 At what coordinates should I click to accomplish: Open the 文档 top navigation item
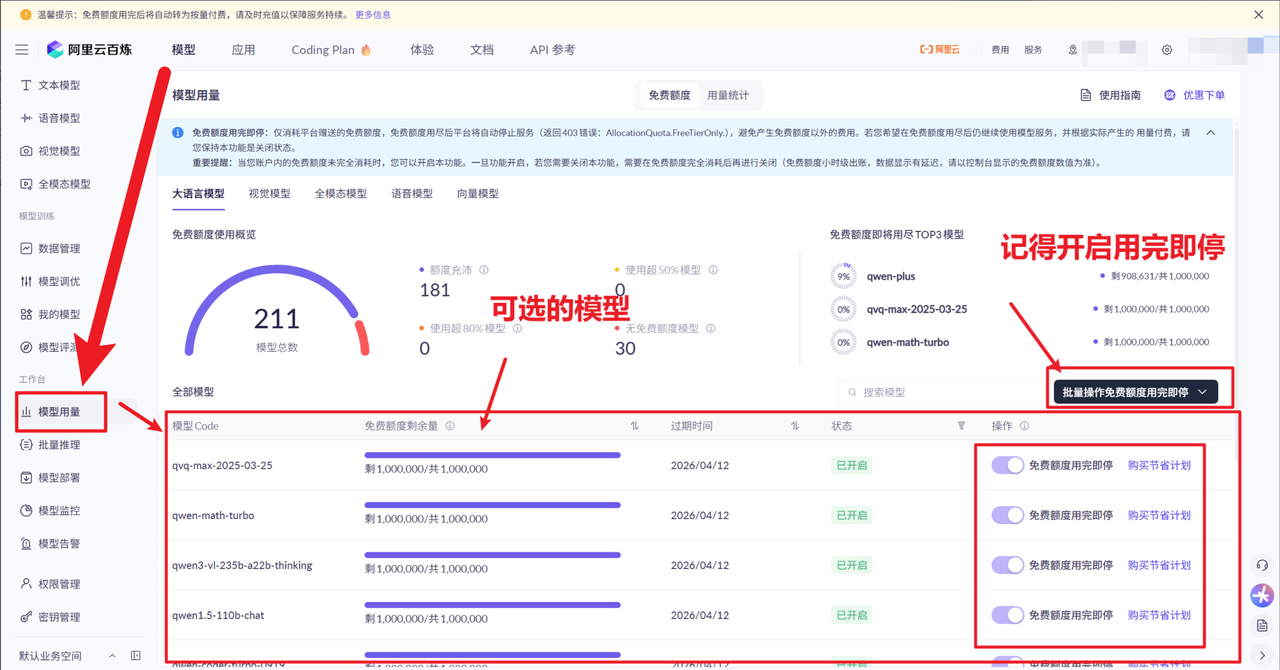click(482, 50)
